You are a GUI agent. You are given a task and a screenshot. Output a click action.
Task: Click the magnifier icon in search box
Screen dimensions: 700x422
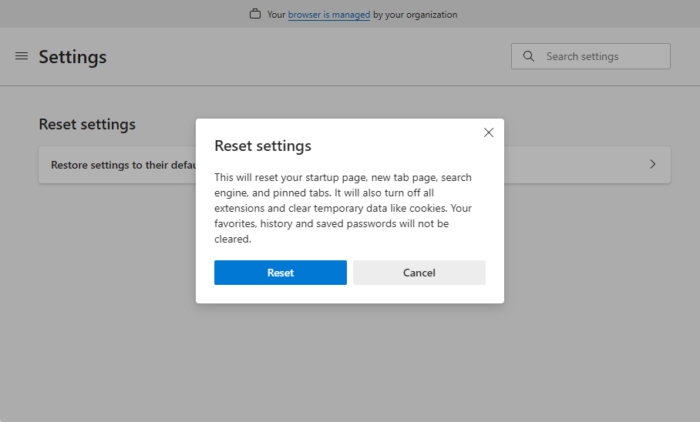[528, 56]
